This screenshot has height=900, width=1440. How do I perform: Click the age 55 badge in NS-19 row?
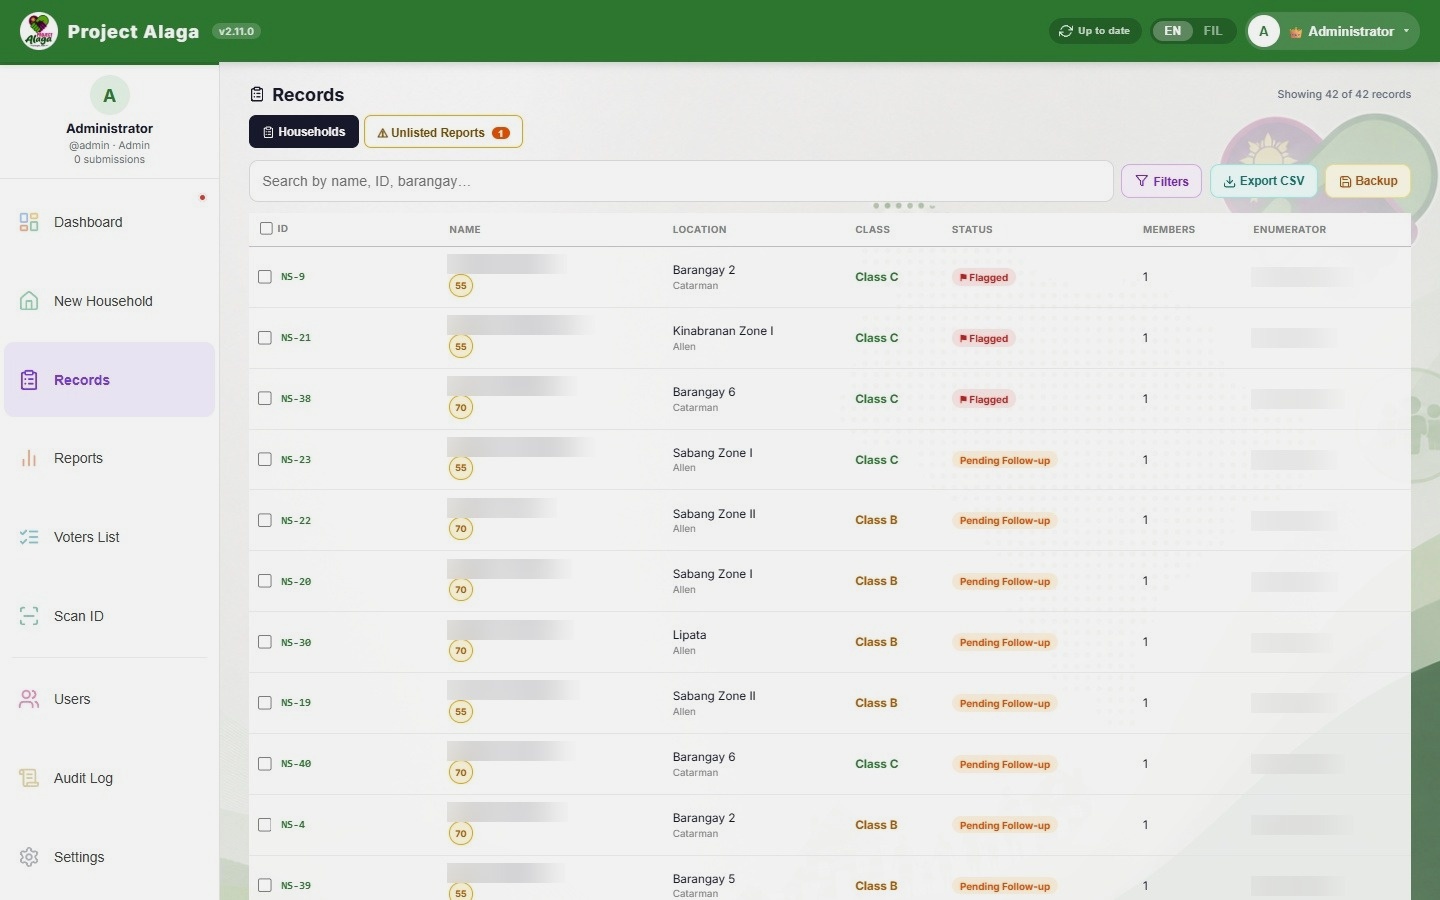[x=460, y=712]
